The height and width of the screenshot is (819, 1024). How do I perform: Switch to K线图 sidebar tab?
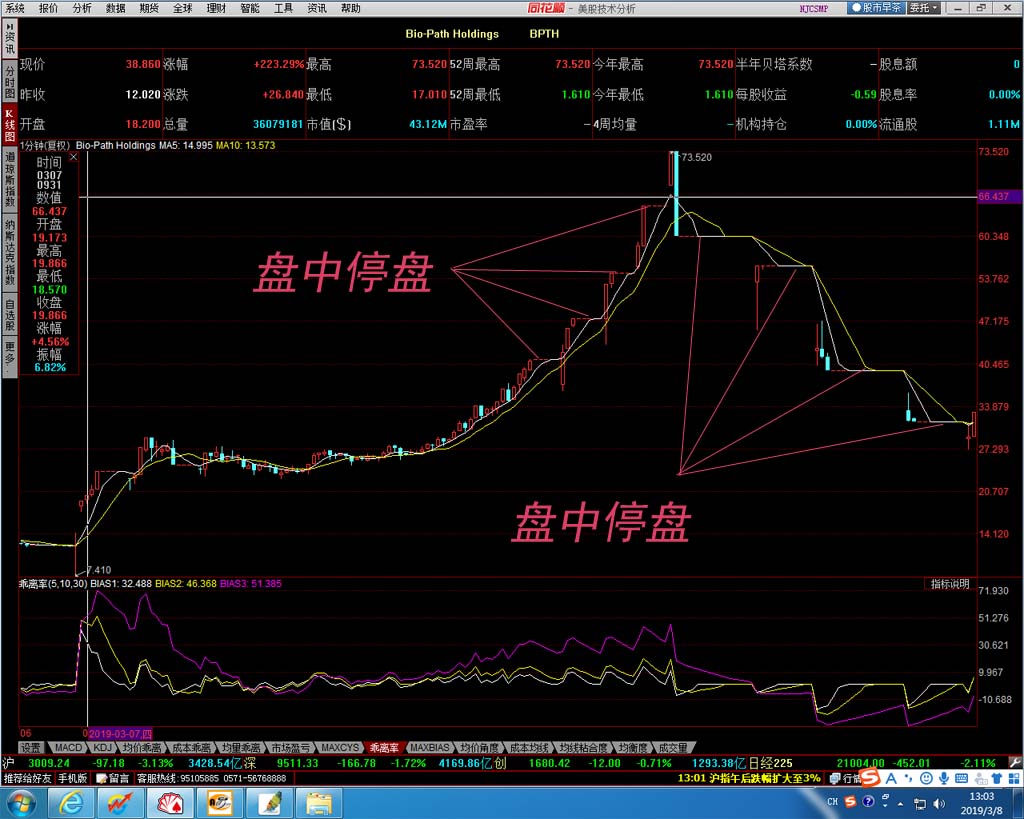[x=9, y=125]
